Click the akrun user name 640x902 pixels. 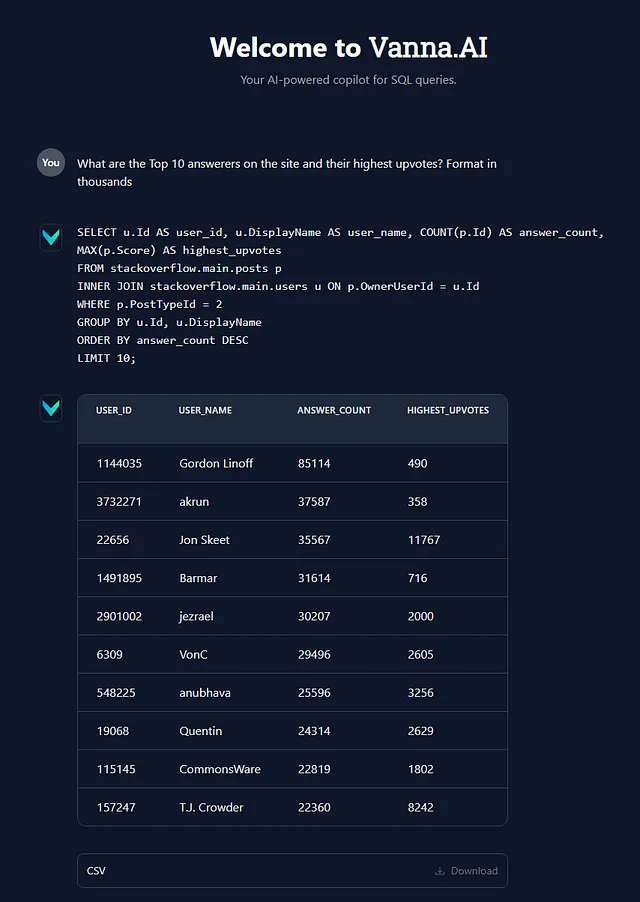click(194, 502)
